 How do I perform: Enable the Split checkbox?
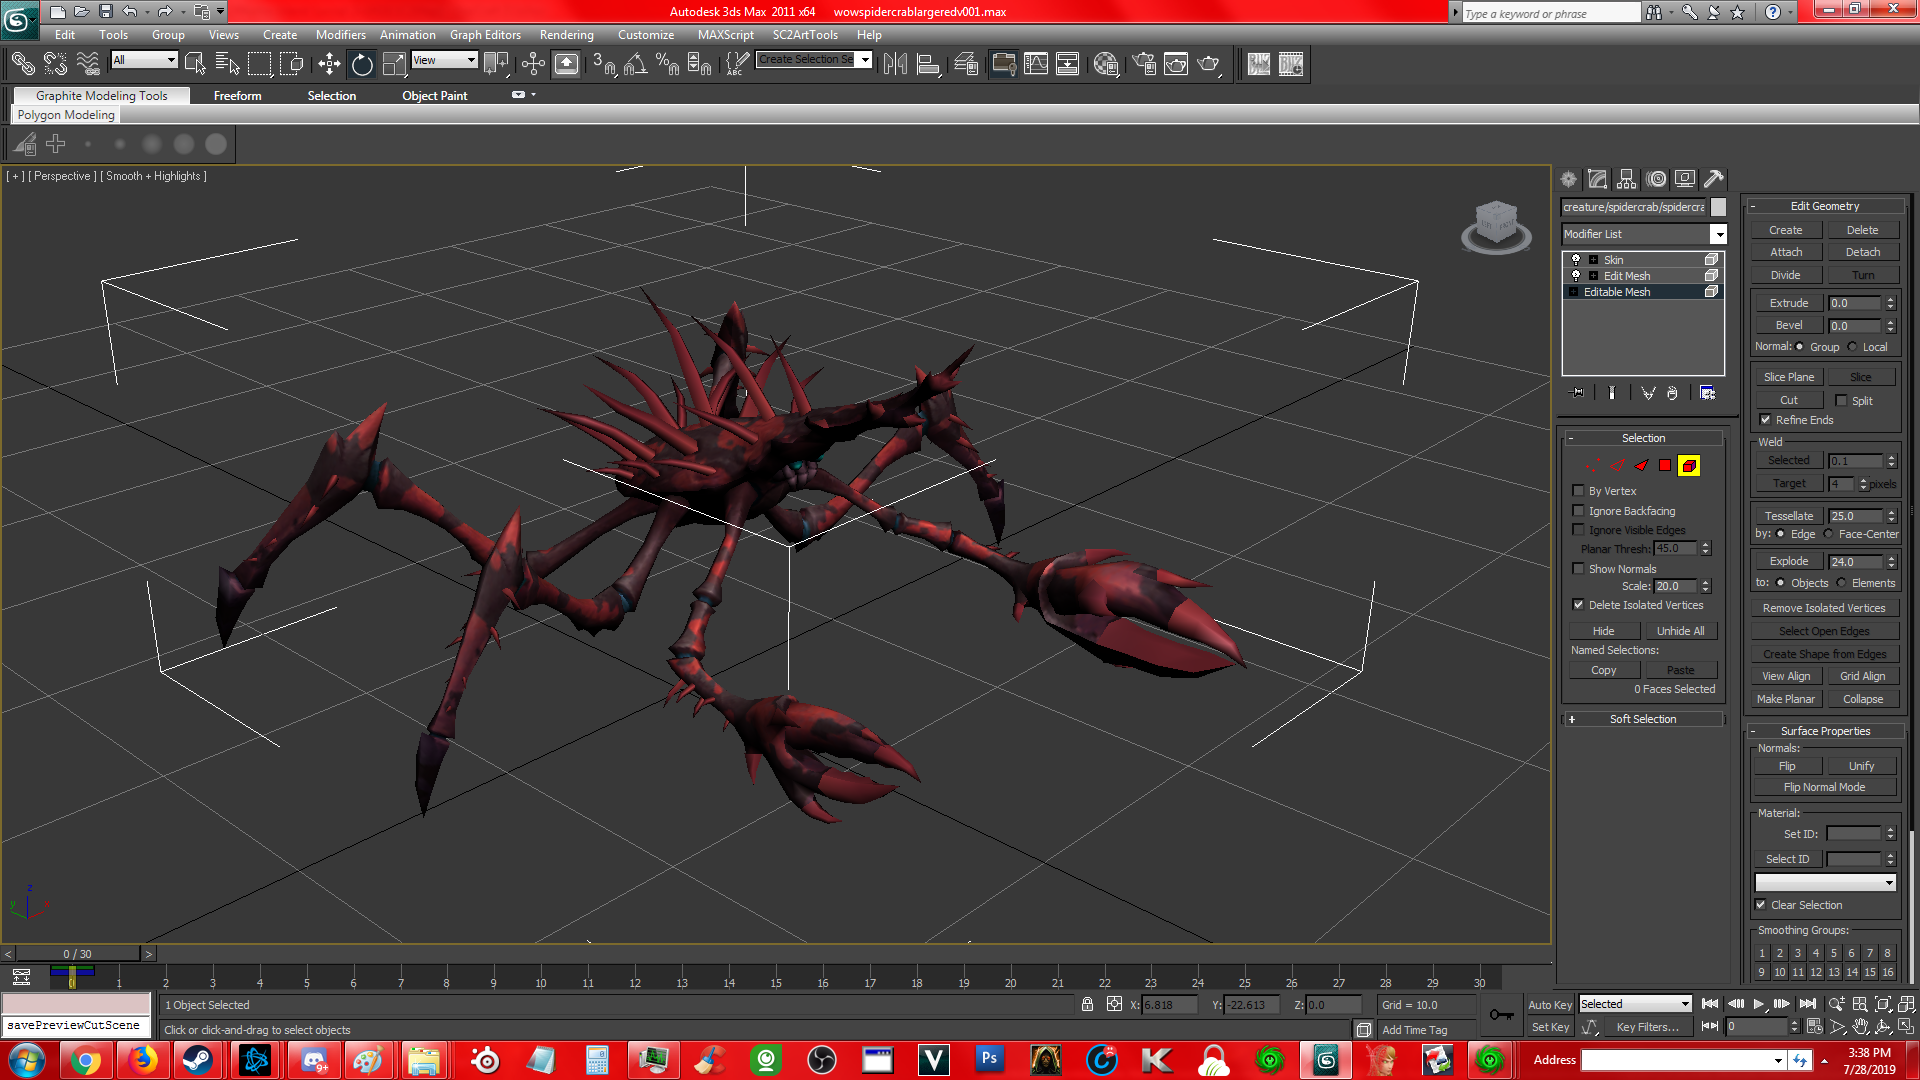(1841, 400)
